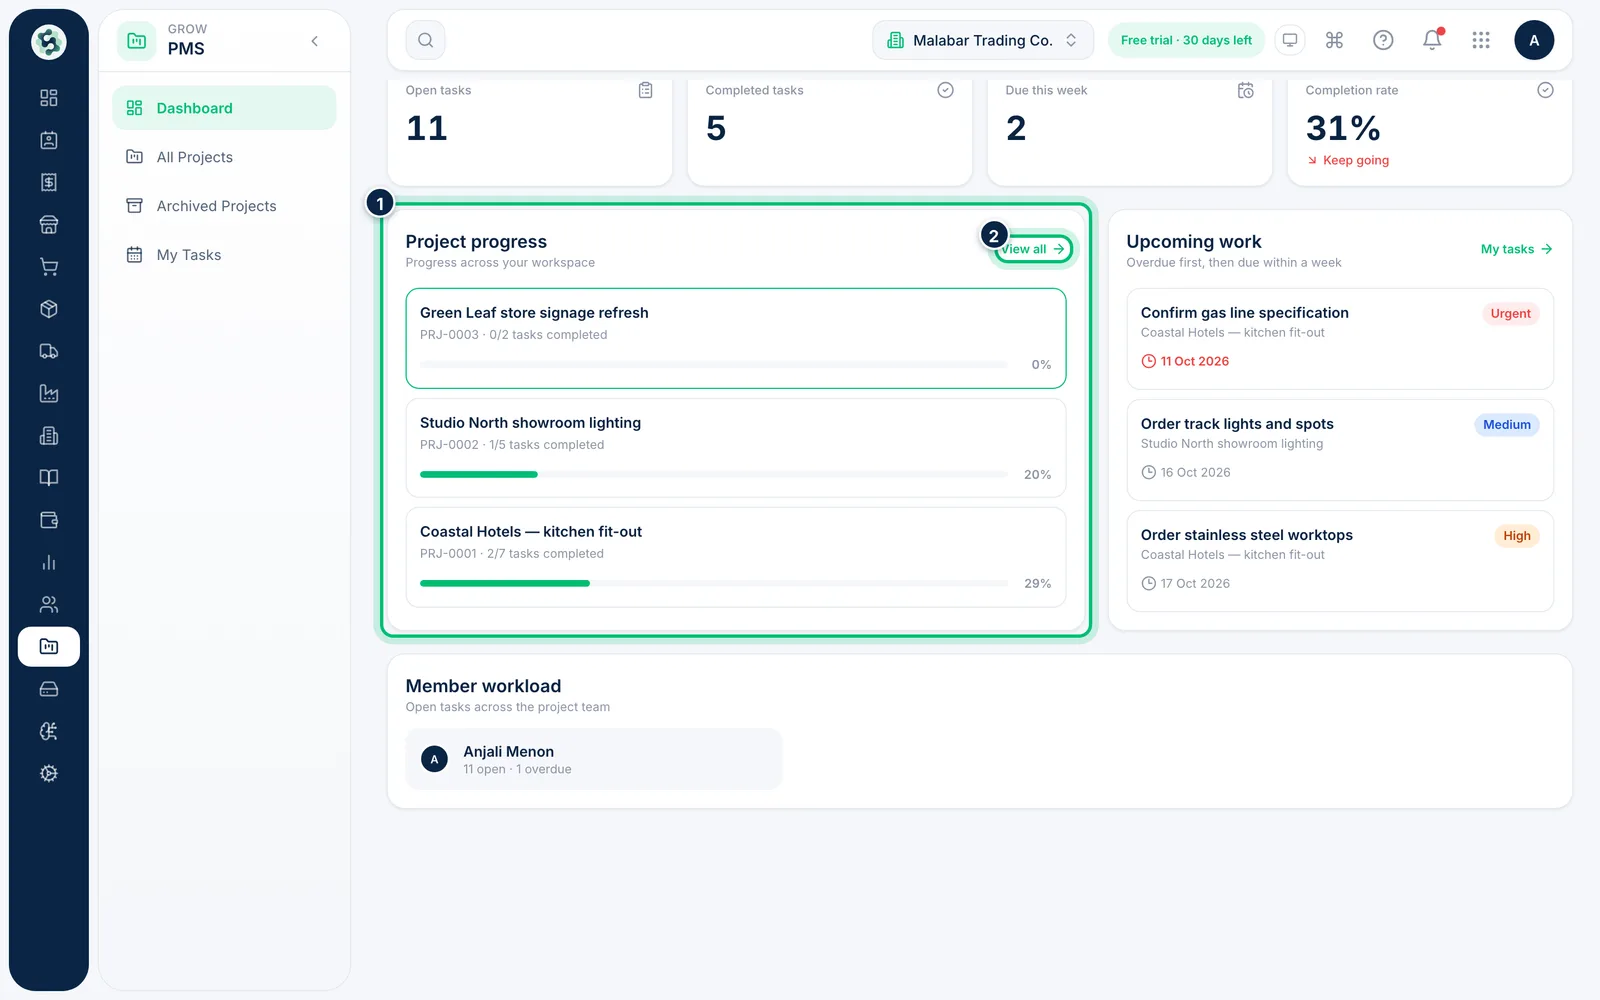Open the Confirm gas line specification task card
Screen dimensions: 1600x1000
[x=1340, y=339]
